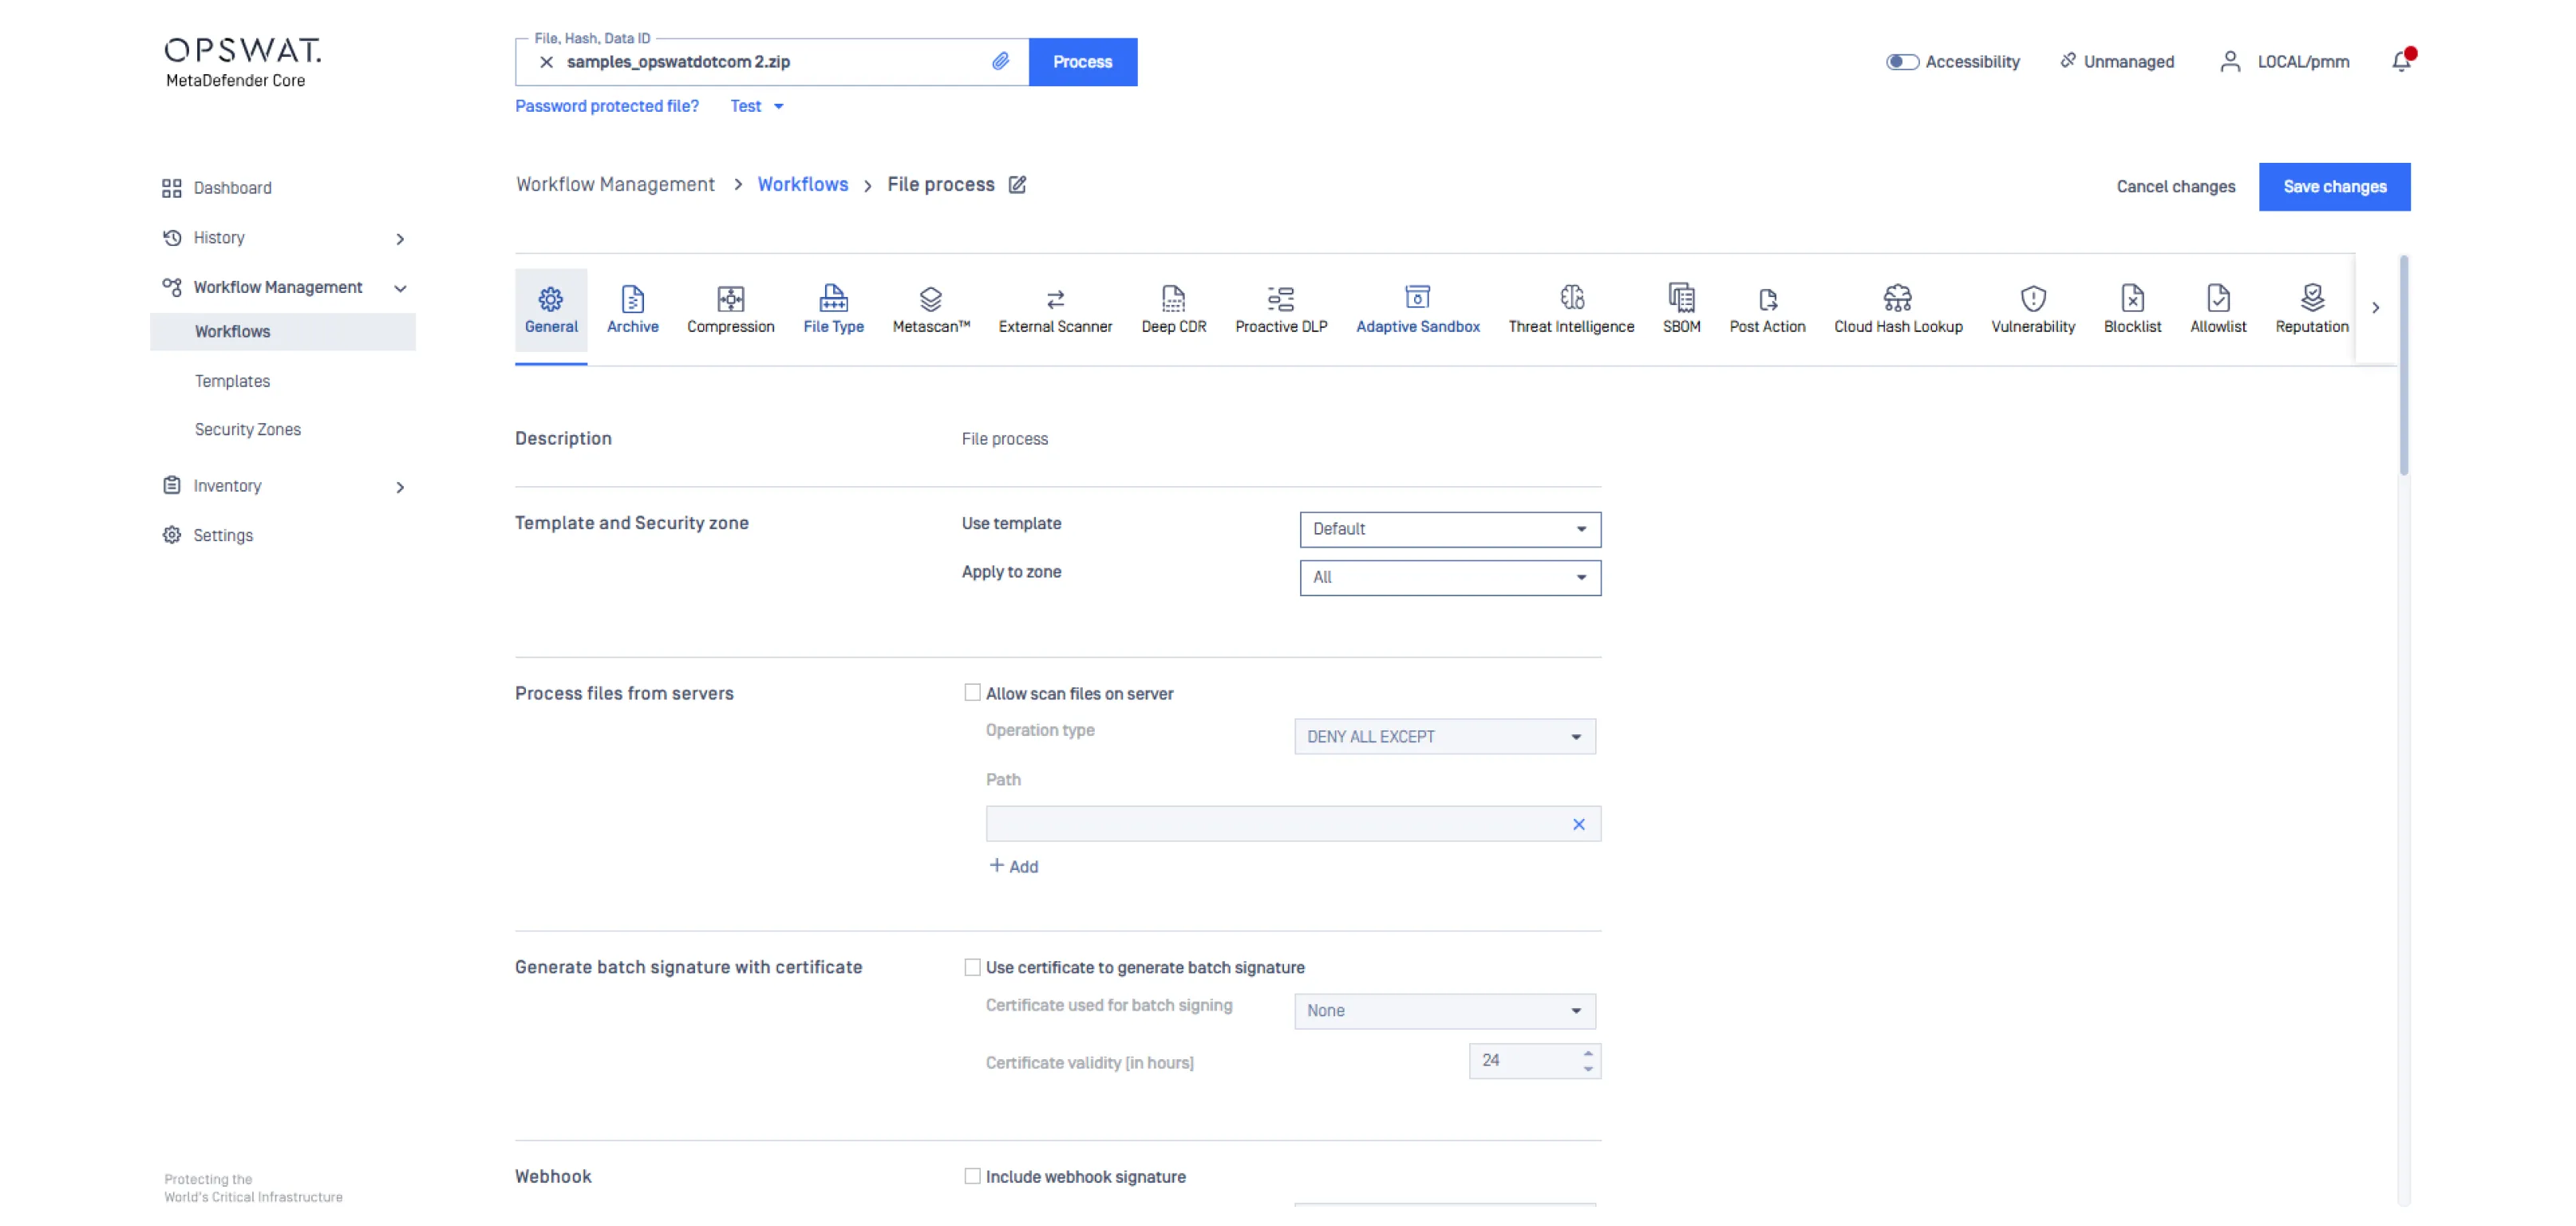The height and width of the screenshot is (1226, 2576).
Task: Open the Cloud Hash Lookup tab icon
Action: tap(1897, 298)
